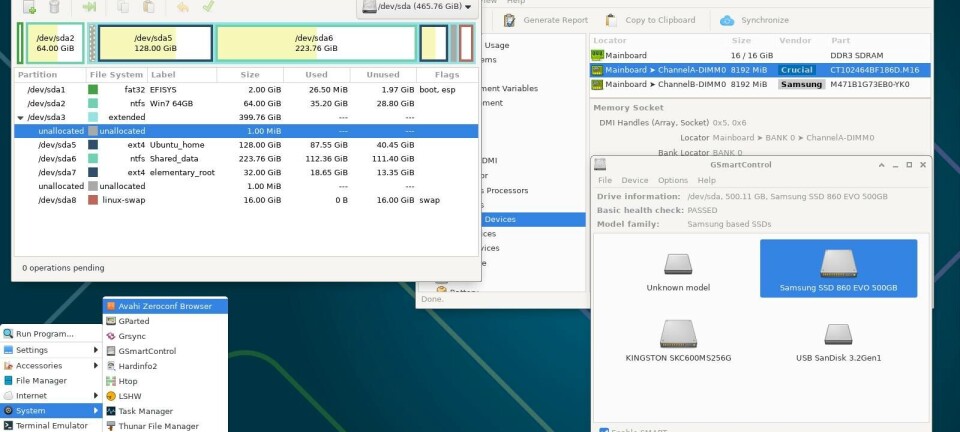Click the Synchronize cloud icon in Hardinfo

coord(727,20)
